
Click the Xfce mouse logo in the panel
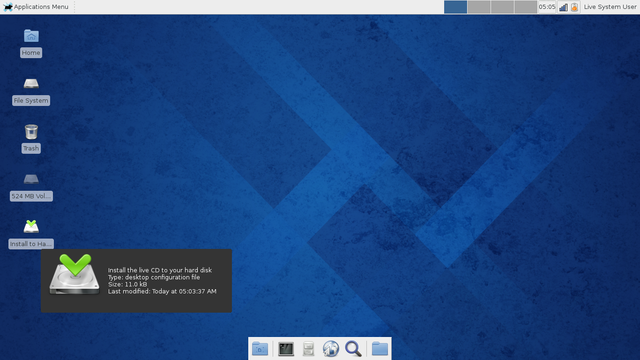(x=8, y=7)
